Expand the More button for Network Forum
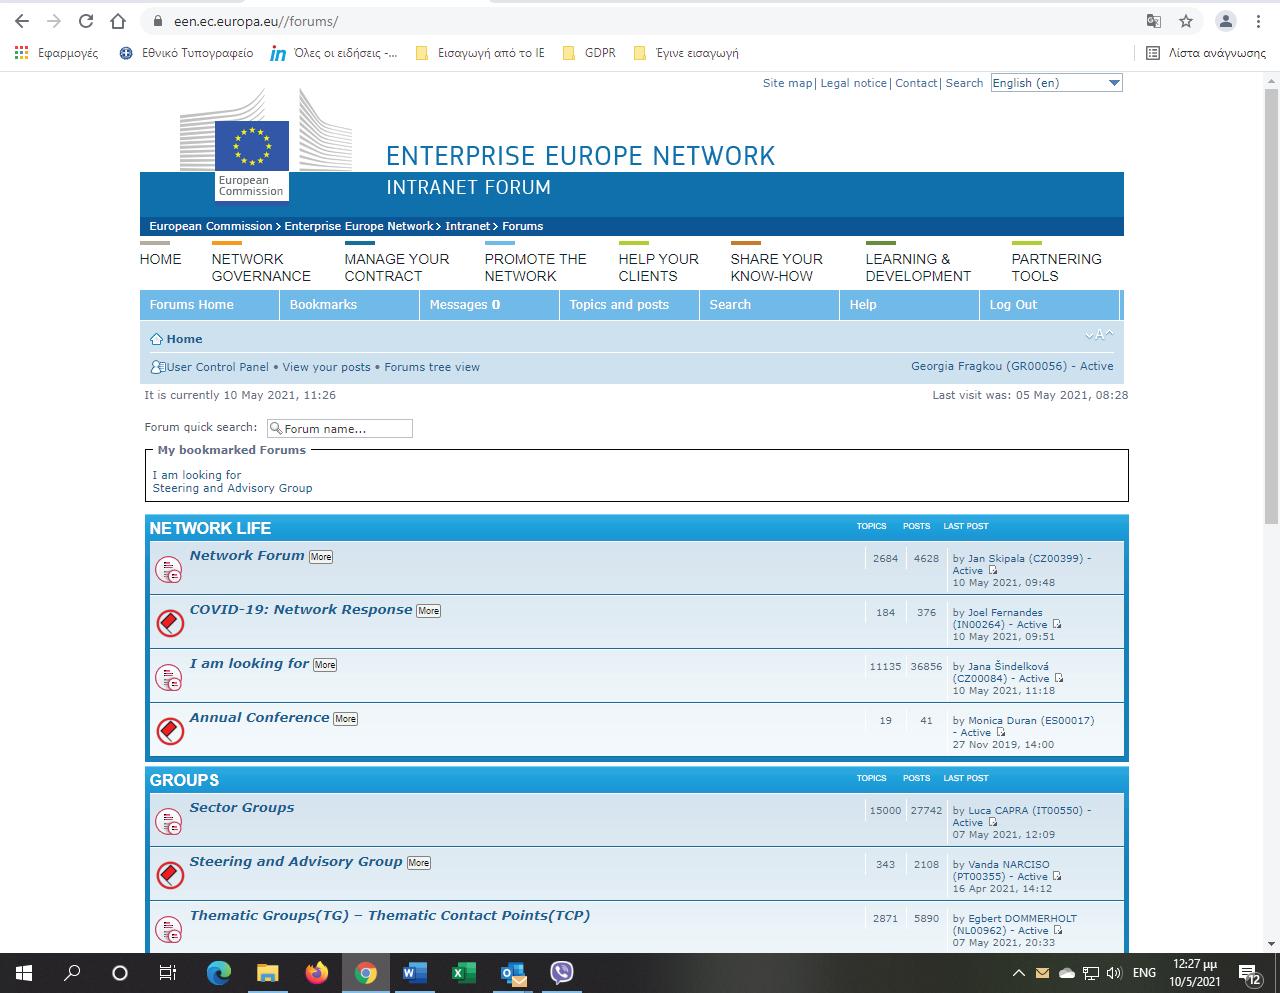 (321, 557)
